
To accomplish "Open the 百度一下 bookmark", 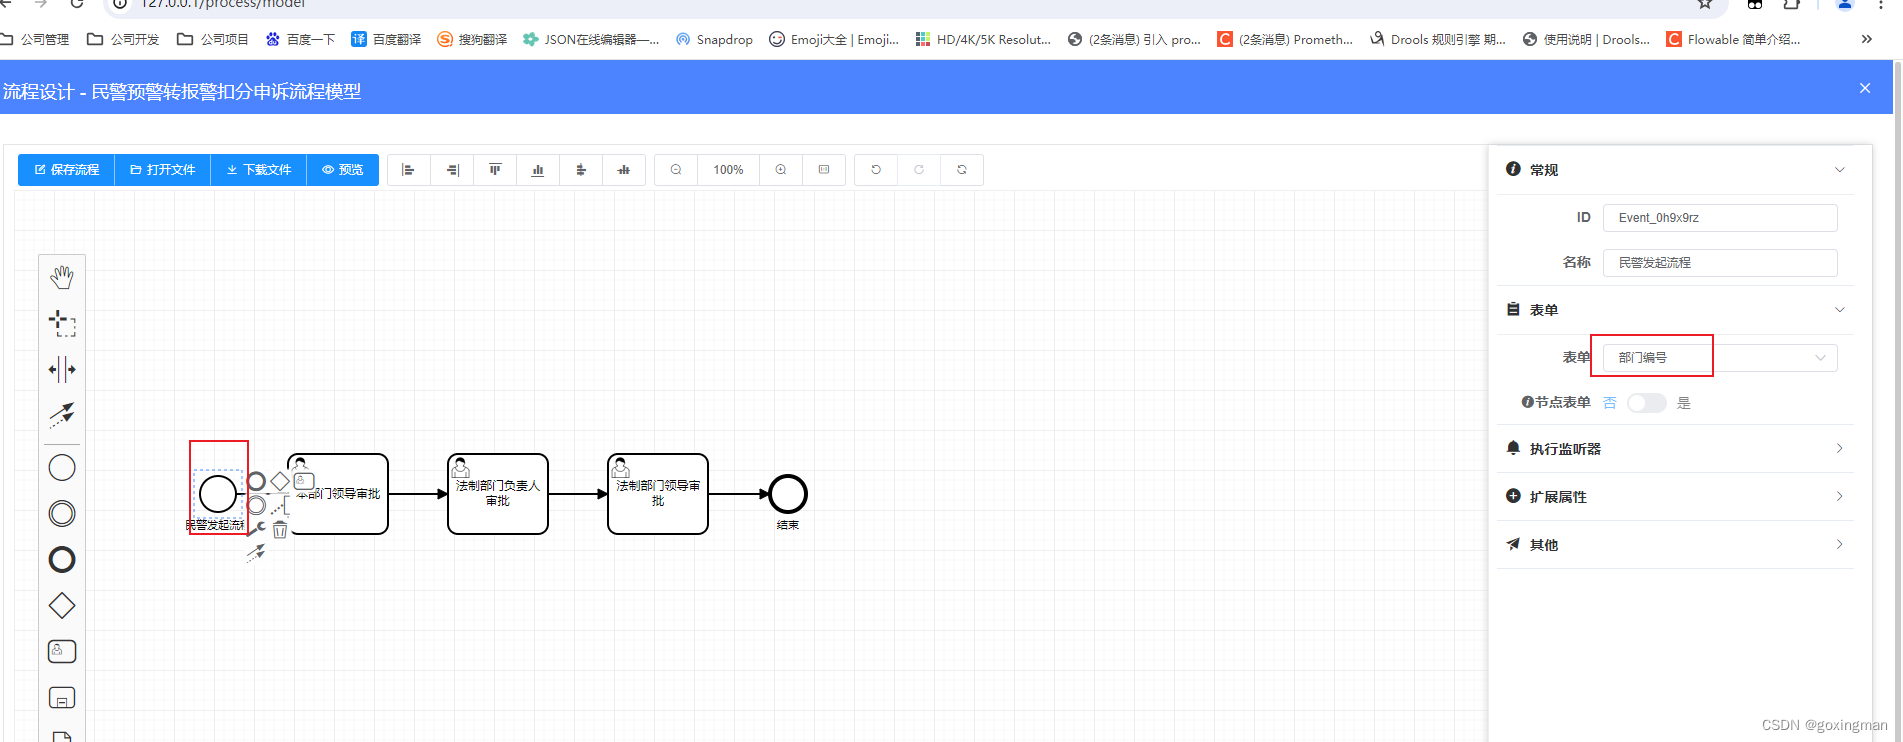I will [300, 39].
